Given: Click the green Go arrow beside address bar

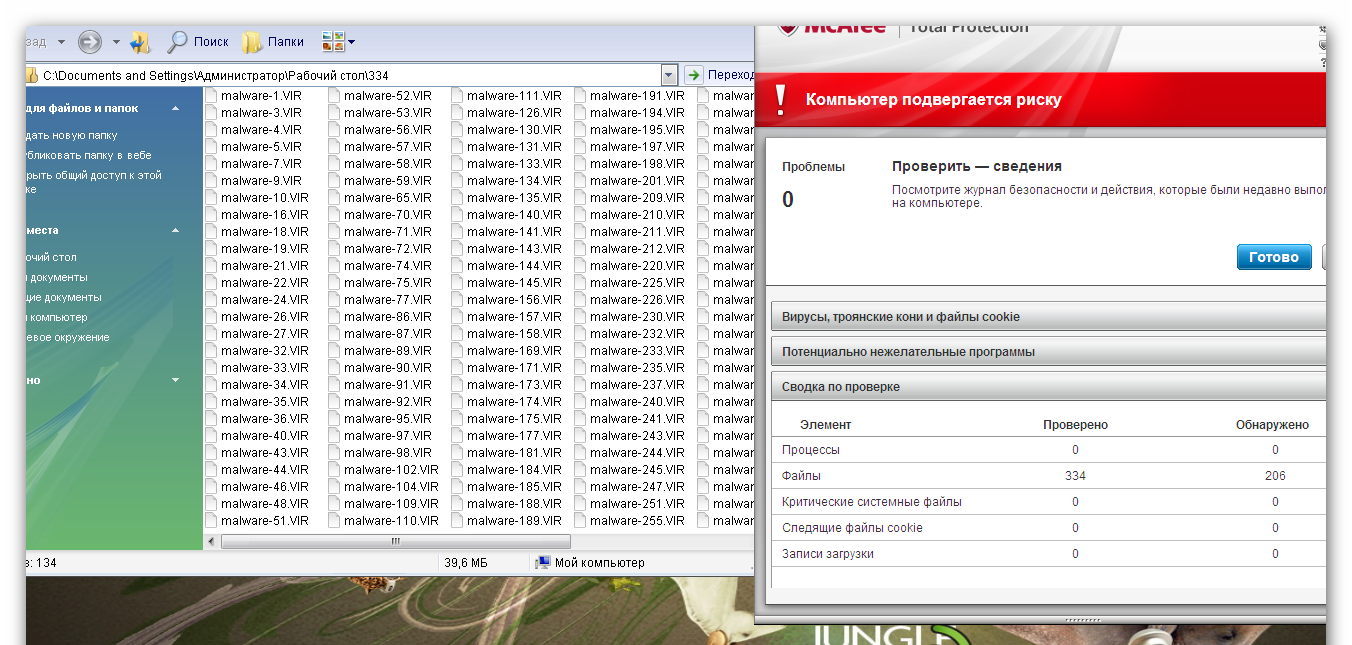Looking at the screenshot, I should [x=694, y=75].
